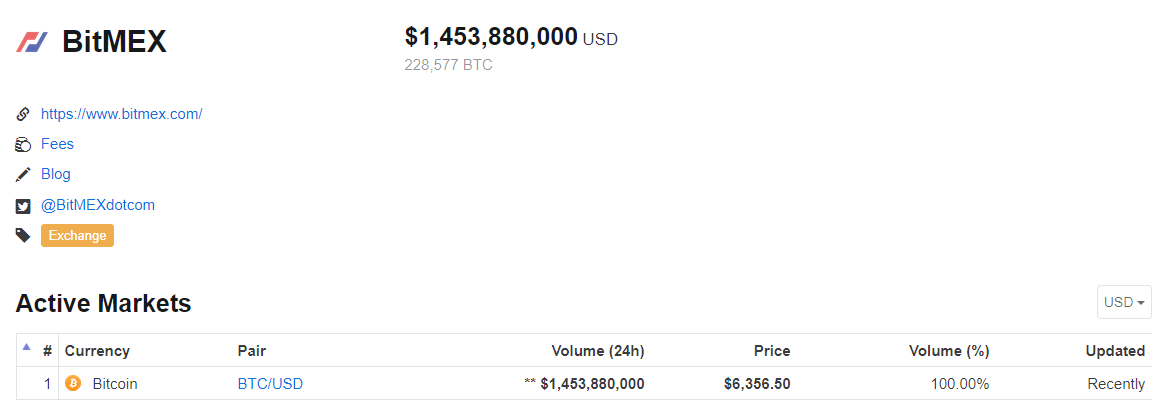Open the @BitMEXdotcom Twitter link
1174x409 pixels.
[98, 205]
